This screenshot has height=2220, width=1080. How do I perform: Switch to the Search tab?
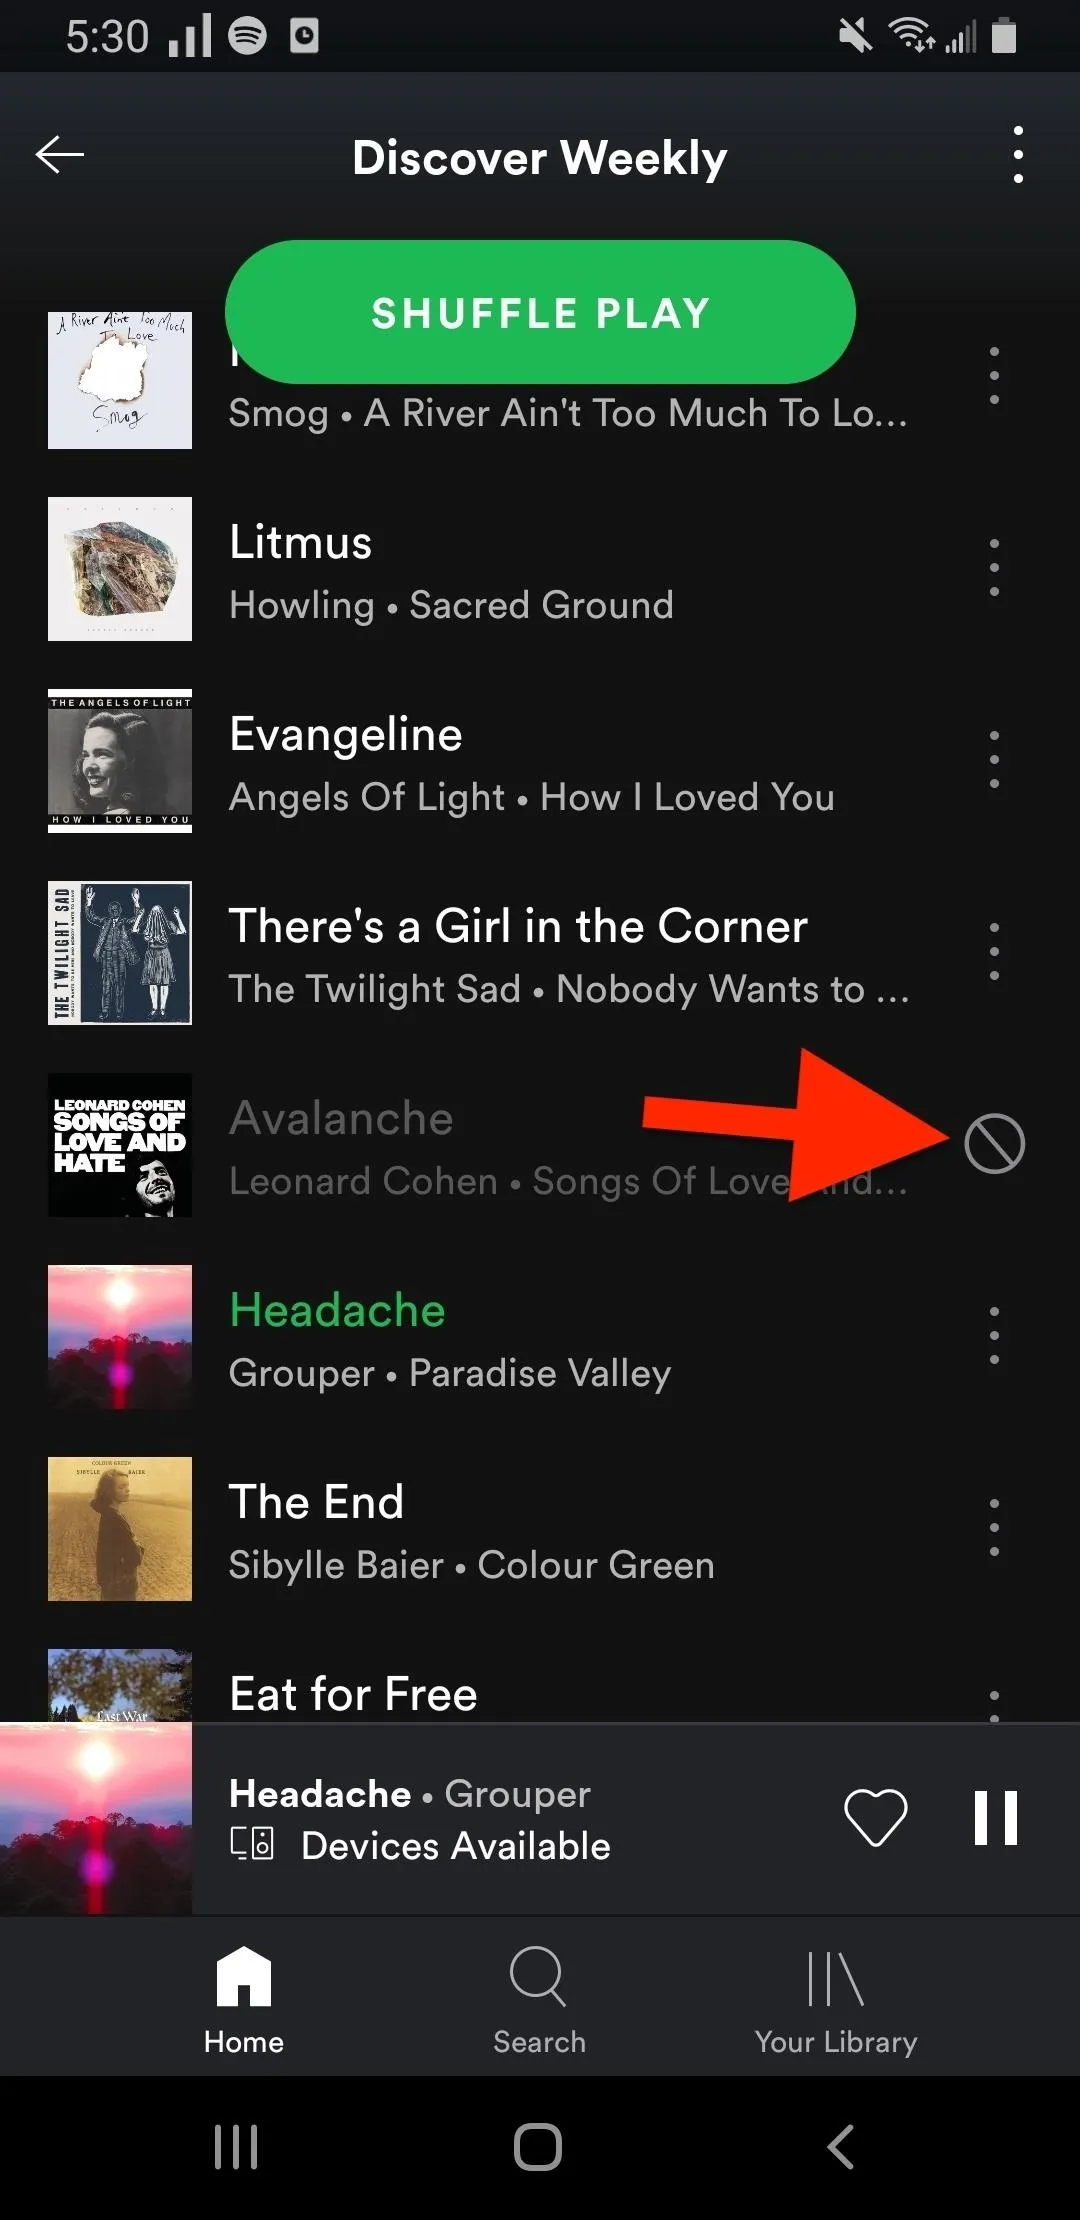[x=539, y=2000]
